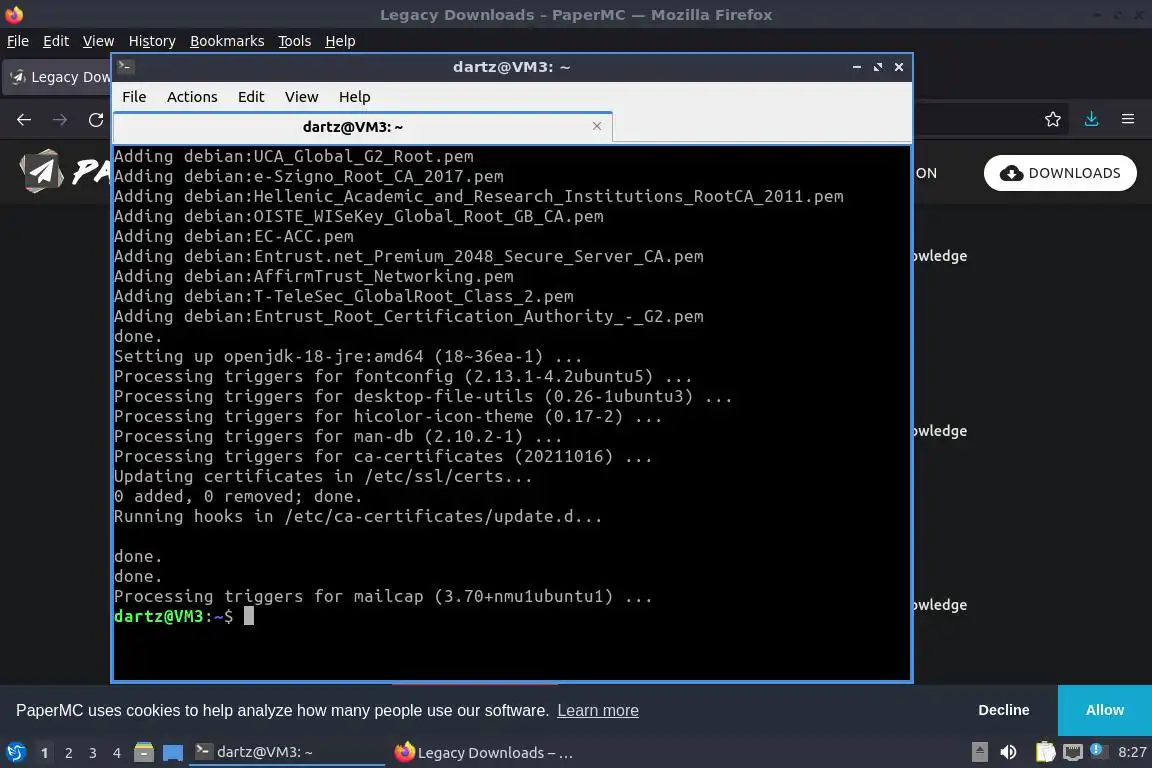The image size is (1152, 768).
Task: Close the terminal window
Action: pos(899,67)
